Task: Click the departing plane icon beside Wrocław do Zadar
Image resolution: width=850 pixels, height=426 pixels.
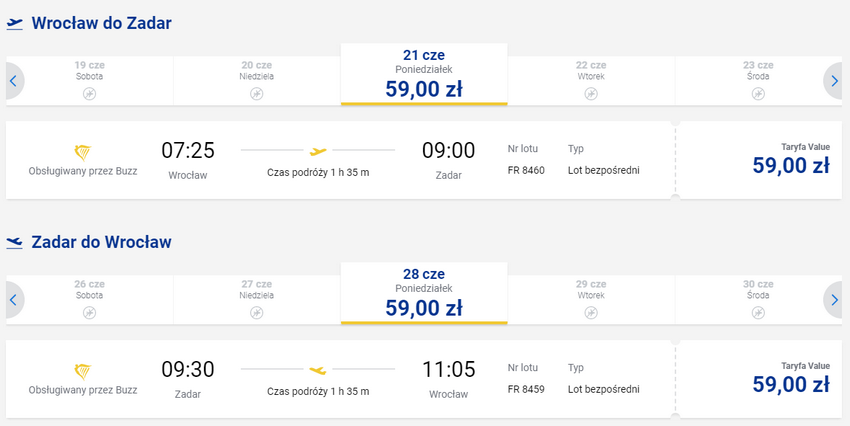Action: point(15,24)
